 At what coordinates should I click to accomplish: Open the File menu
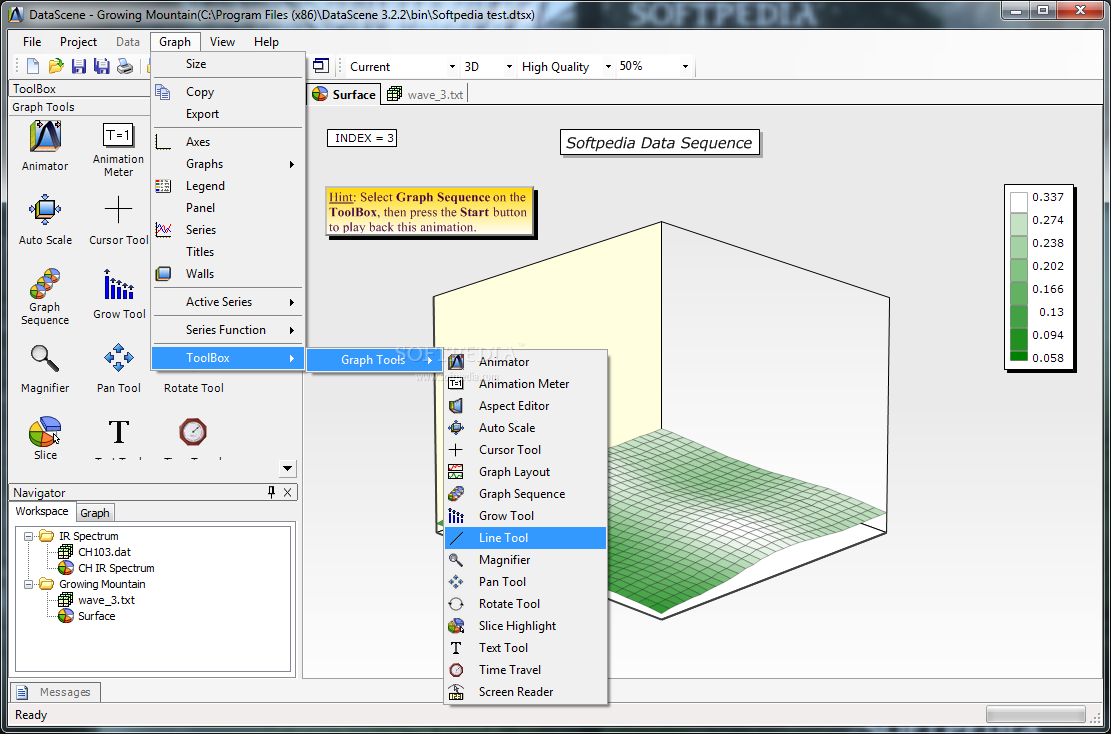[x=32, y=42]
